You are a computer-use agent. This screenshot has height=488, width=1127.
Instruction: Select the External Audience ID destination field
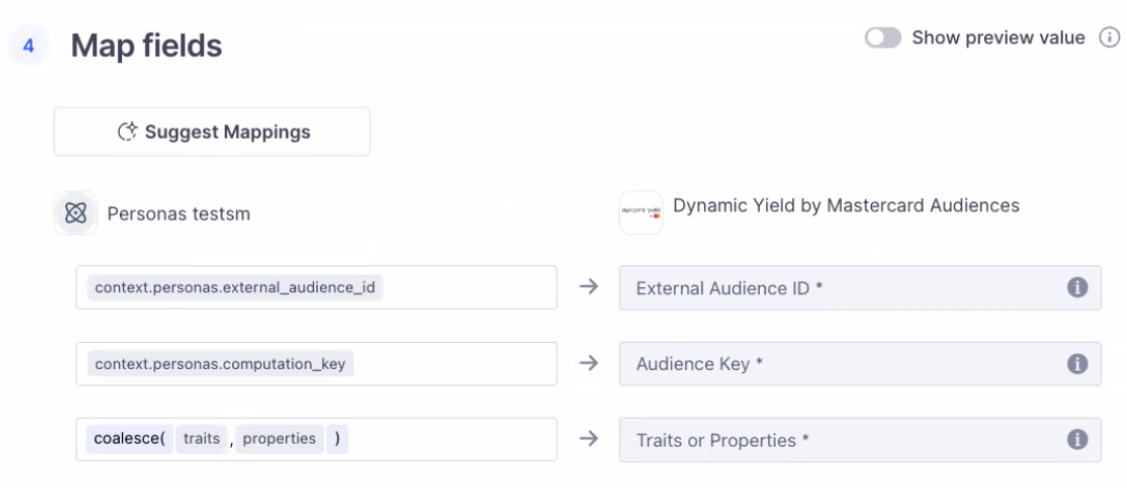860,287
